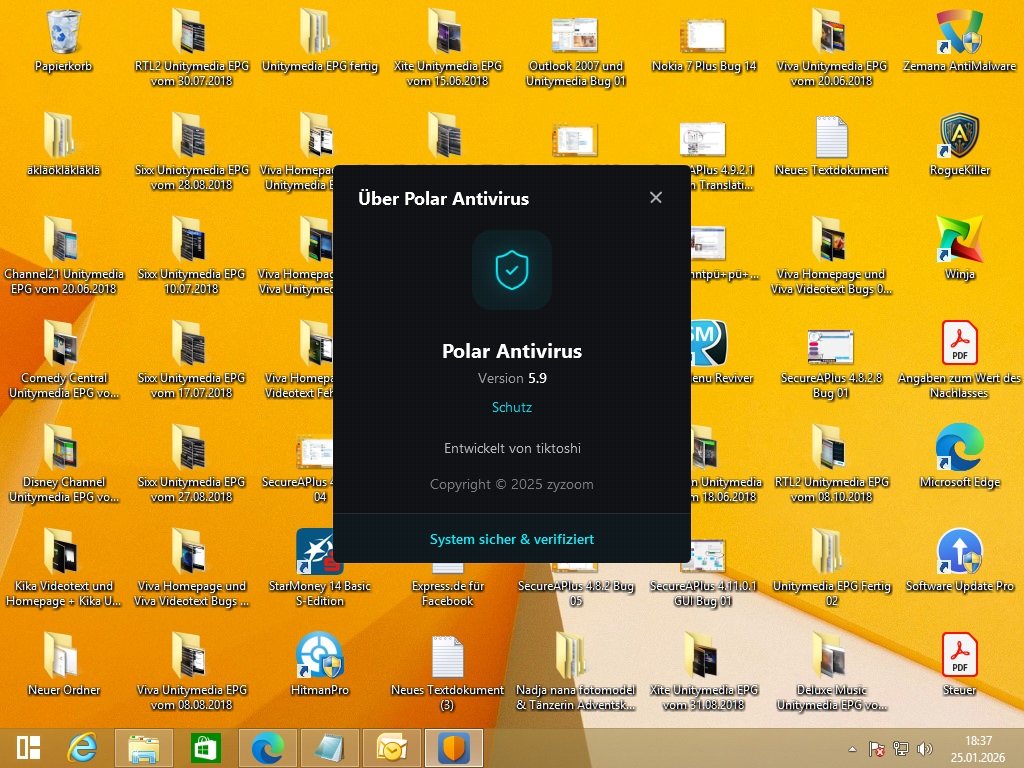This screenshot has height=768, width=1024.
Task: Show hidden system tray icons
Action: 852,749
